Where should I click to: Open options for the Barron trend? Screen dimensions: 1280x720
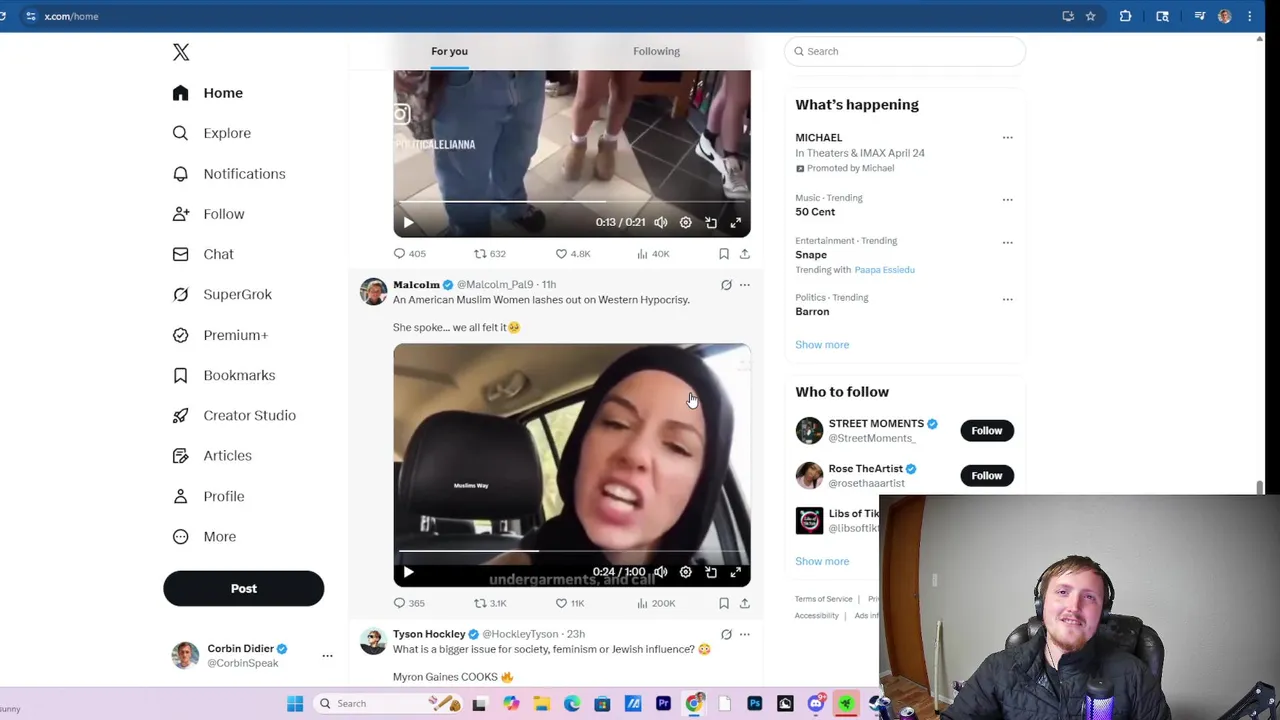(1007, 299)
